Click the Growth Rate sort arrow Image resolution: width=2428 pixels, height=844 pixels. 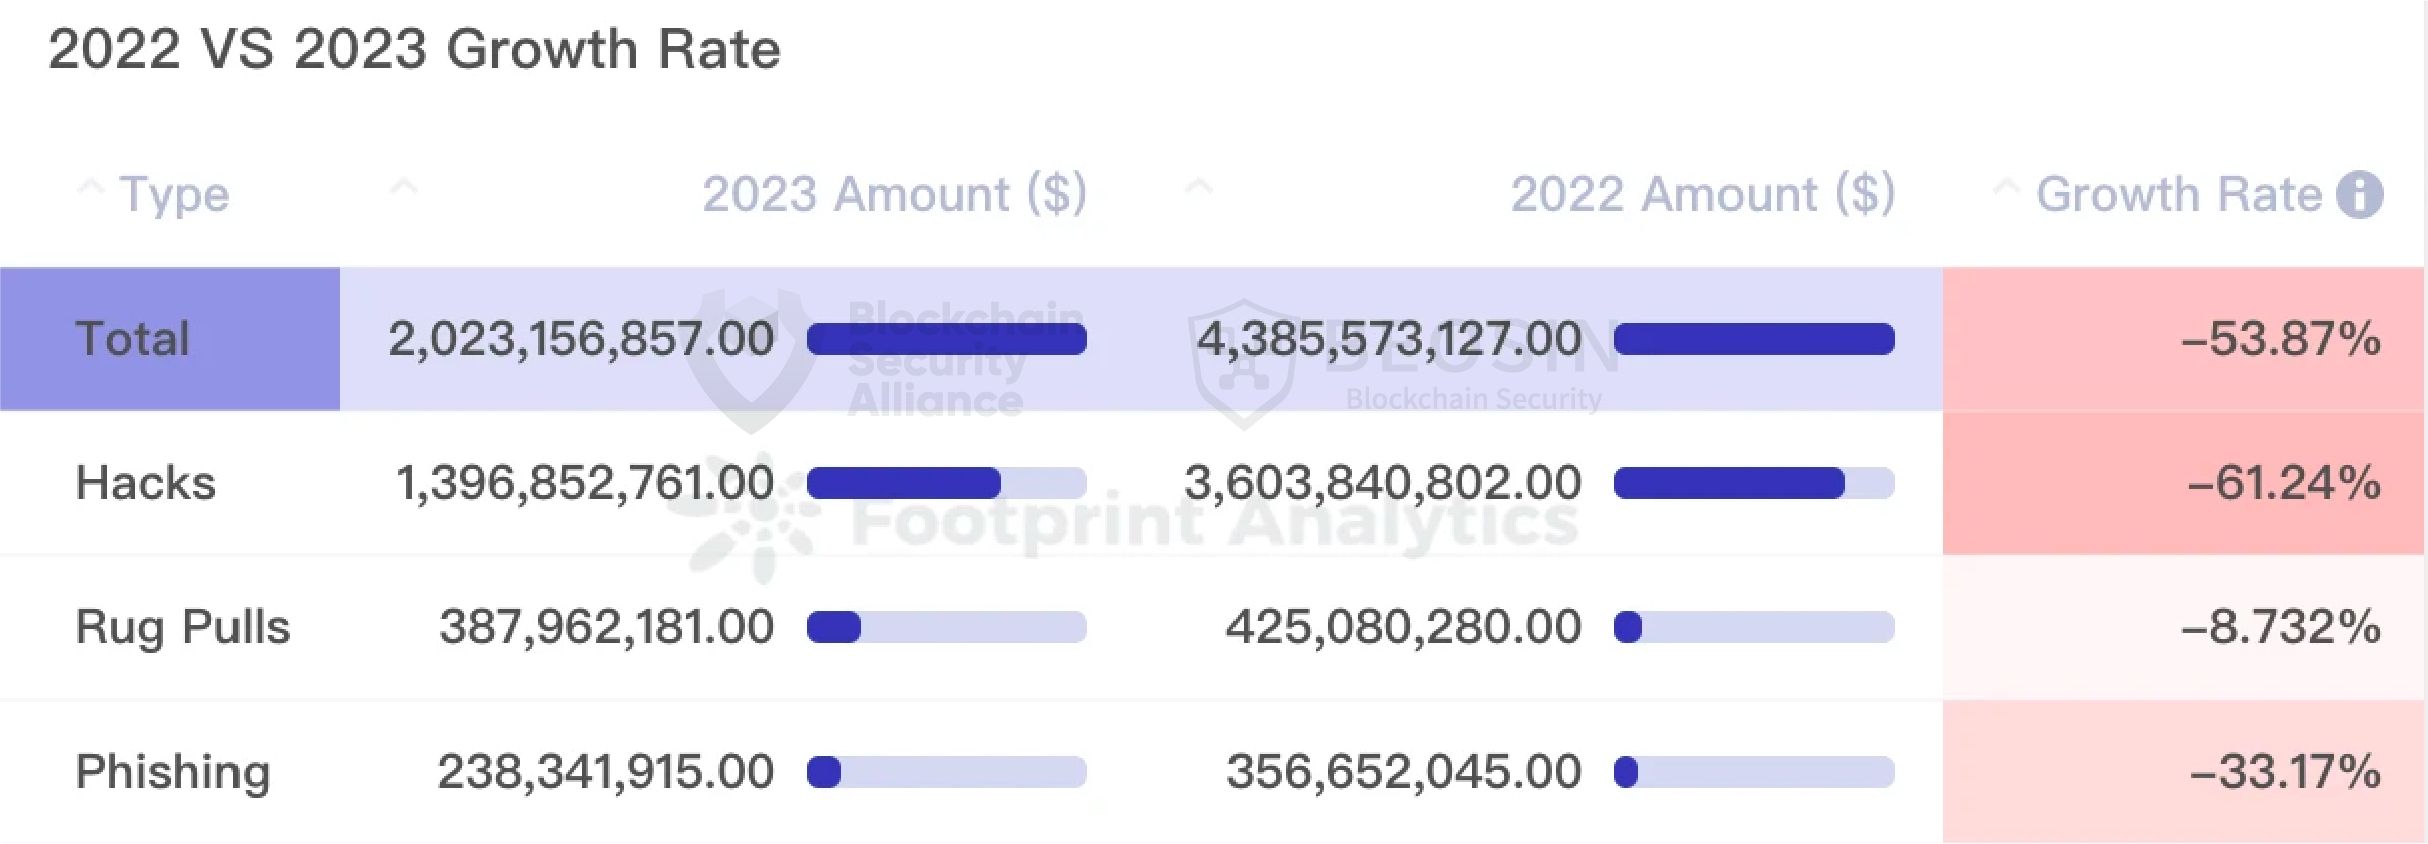(x=2005, y=188)
